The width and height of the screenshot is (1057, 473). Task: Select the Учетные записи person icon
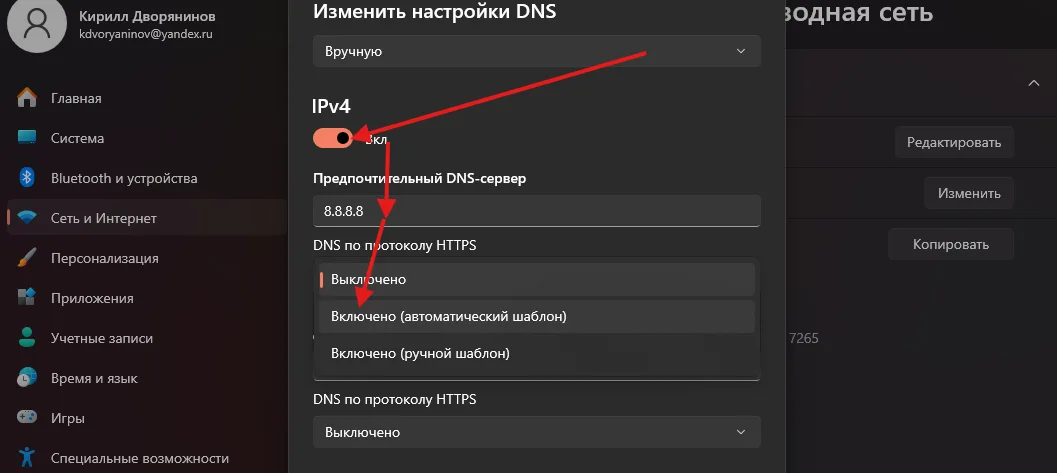[x=28, y=338]
